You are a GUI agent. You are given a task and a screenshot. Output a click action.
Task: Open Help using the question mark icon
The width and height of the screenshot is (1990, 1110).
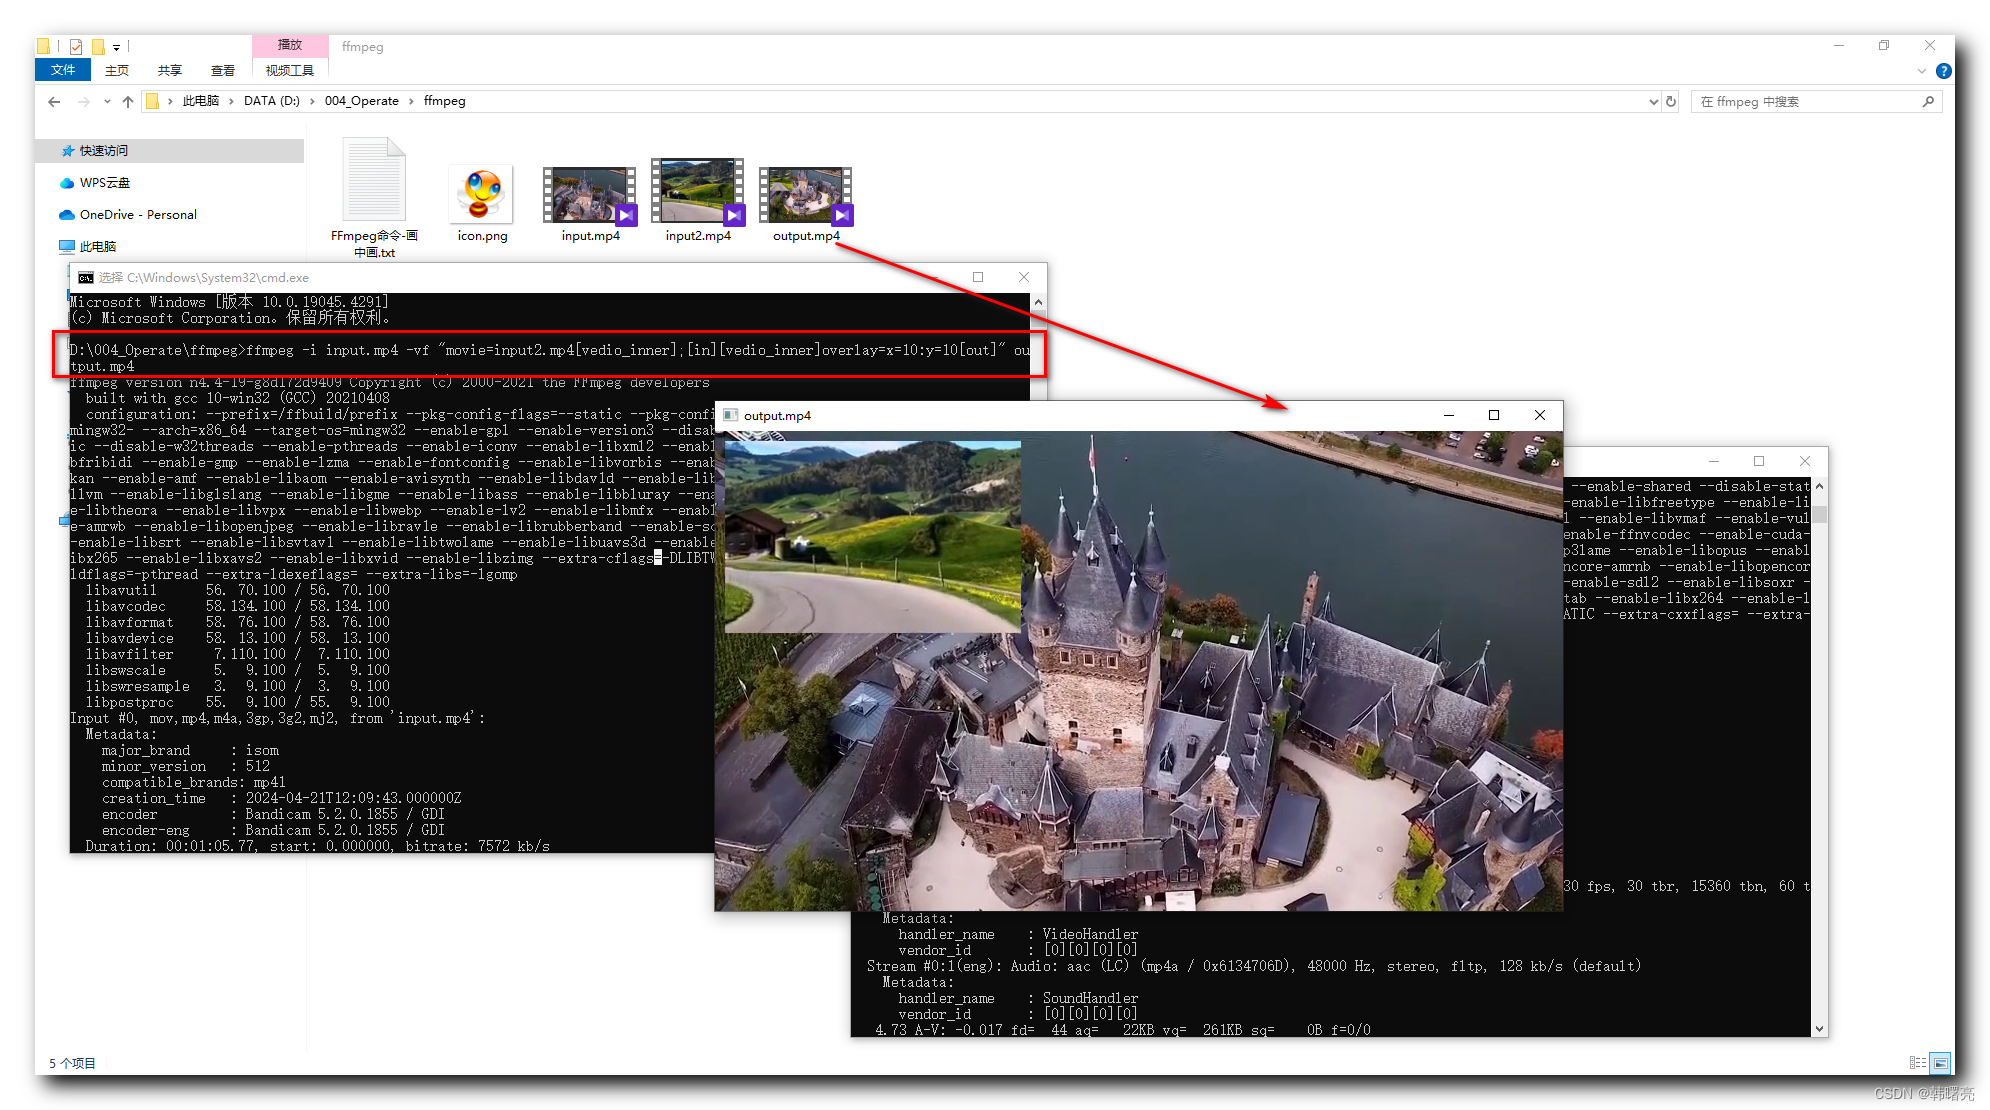click(1943, 71)
